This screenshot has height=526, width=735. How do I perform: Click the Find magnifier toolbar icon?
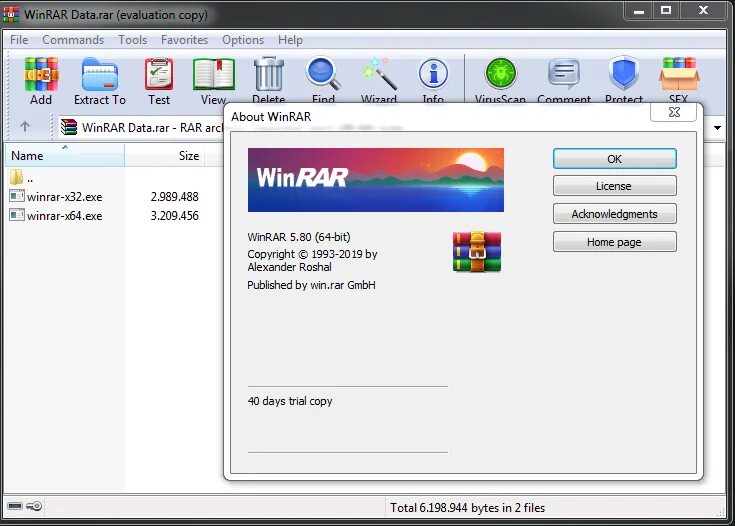[323, 74]
